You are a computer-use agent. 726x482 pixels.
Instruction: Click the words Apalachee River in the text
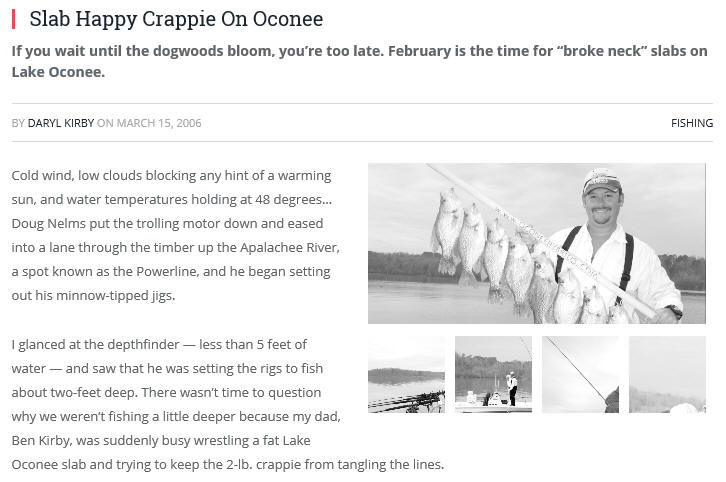(x=289, y=247)
